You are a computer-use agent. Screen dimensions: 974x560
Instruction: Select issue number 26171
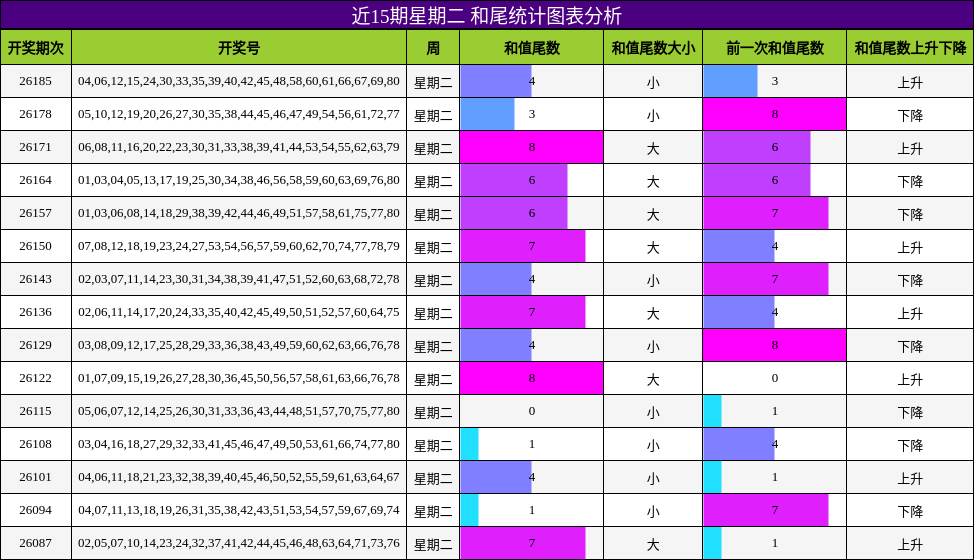35,147
